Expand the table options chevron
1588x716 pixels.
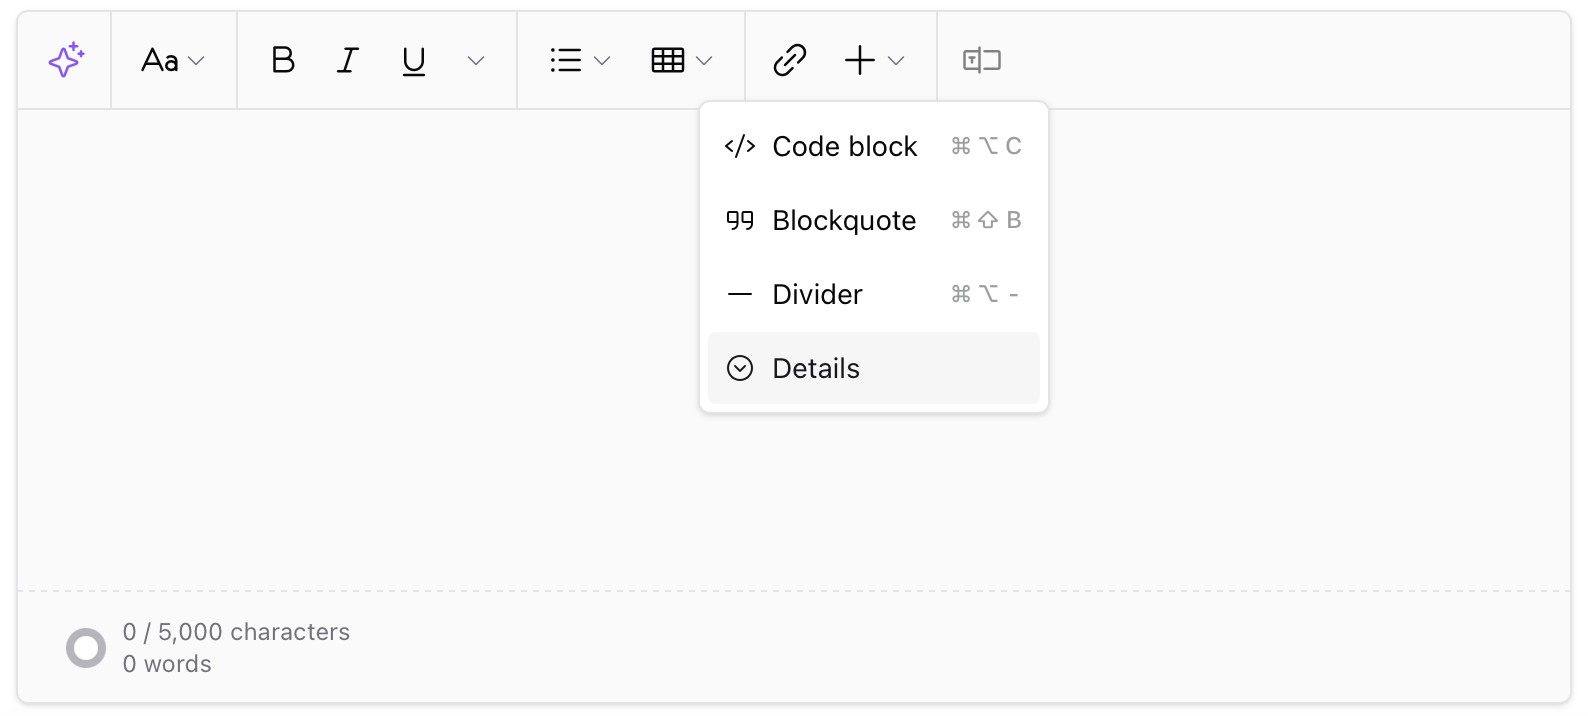pos(707,60)
